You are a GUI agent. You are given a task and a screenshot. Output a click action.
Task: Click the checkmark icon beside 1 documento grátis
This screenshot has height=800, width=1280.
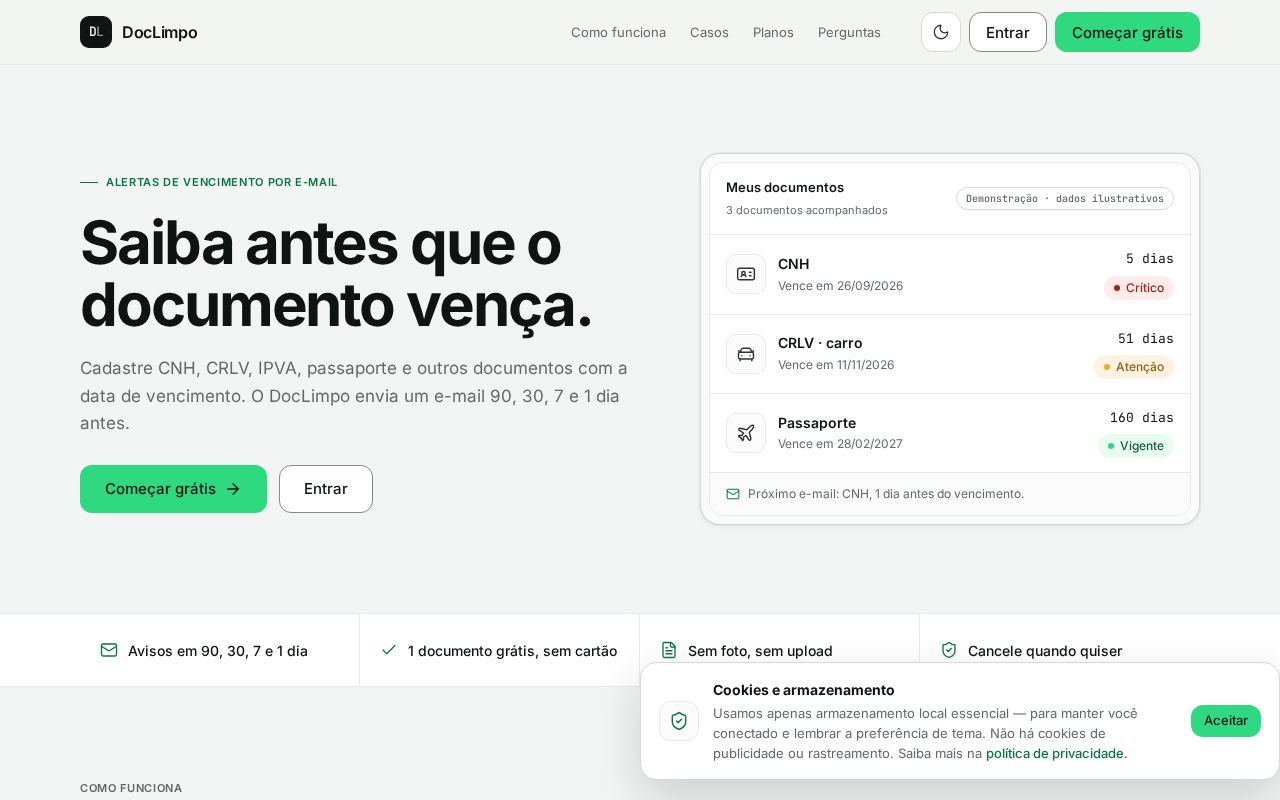[x=389, y=650]
